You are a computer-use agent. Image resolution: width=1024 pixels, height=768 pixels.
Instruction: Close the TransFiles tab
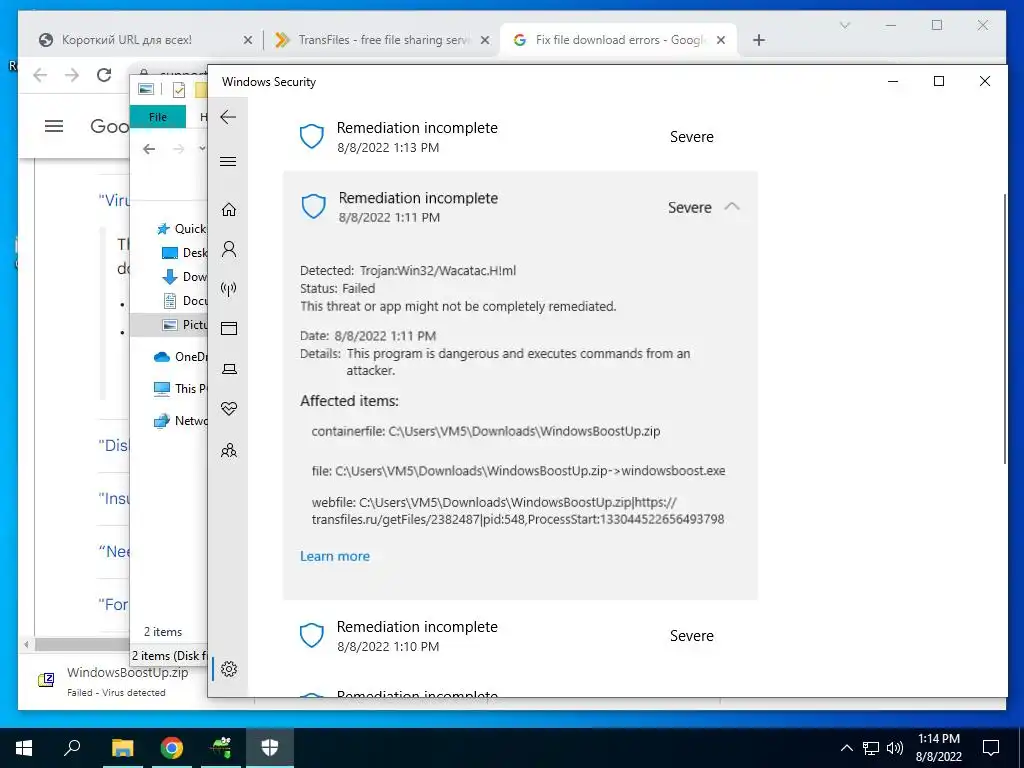coord(485,40)
